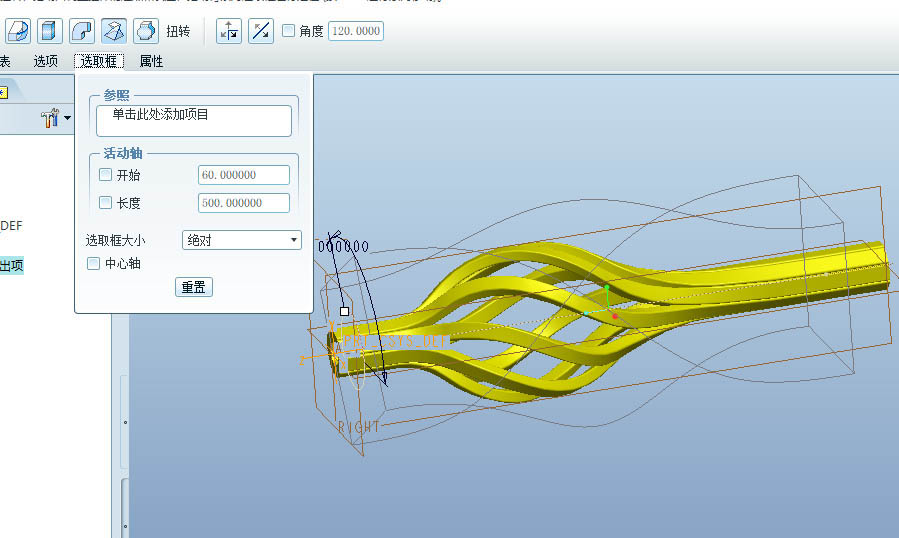The width and height of the screenshot is (899, 538).
Task: Expand the arrow beside the settings hammer
Action: click(x=67, y=119)
